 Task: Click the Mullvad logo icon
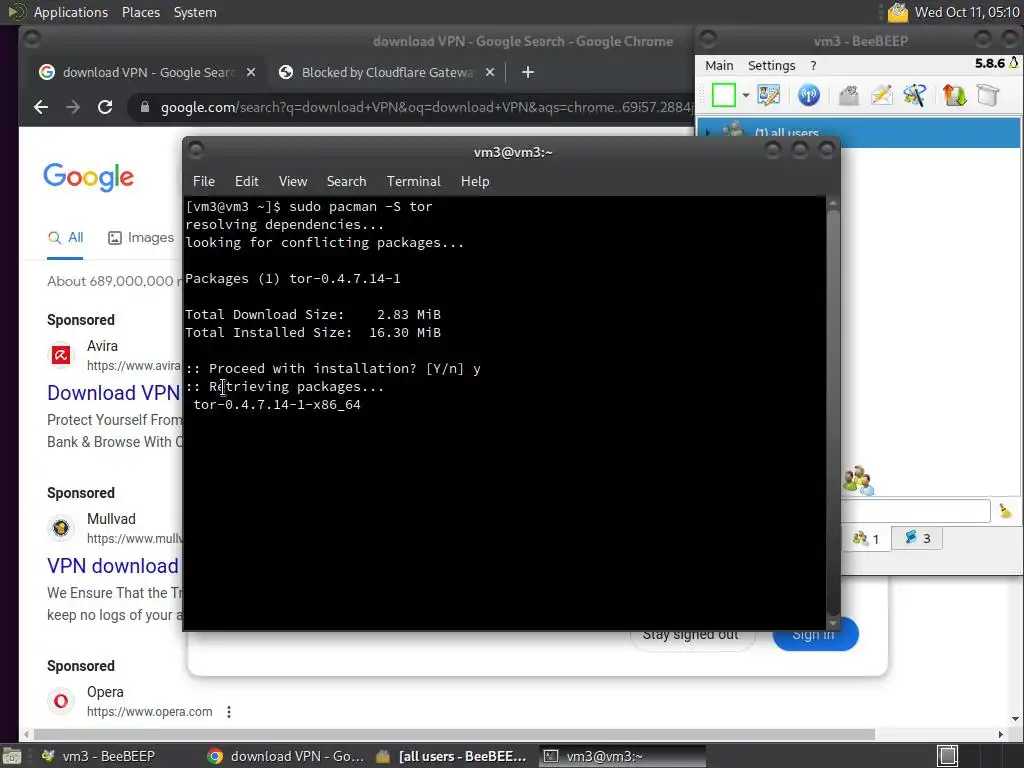pos(61,528)
